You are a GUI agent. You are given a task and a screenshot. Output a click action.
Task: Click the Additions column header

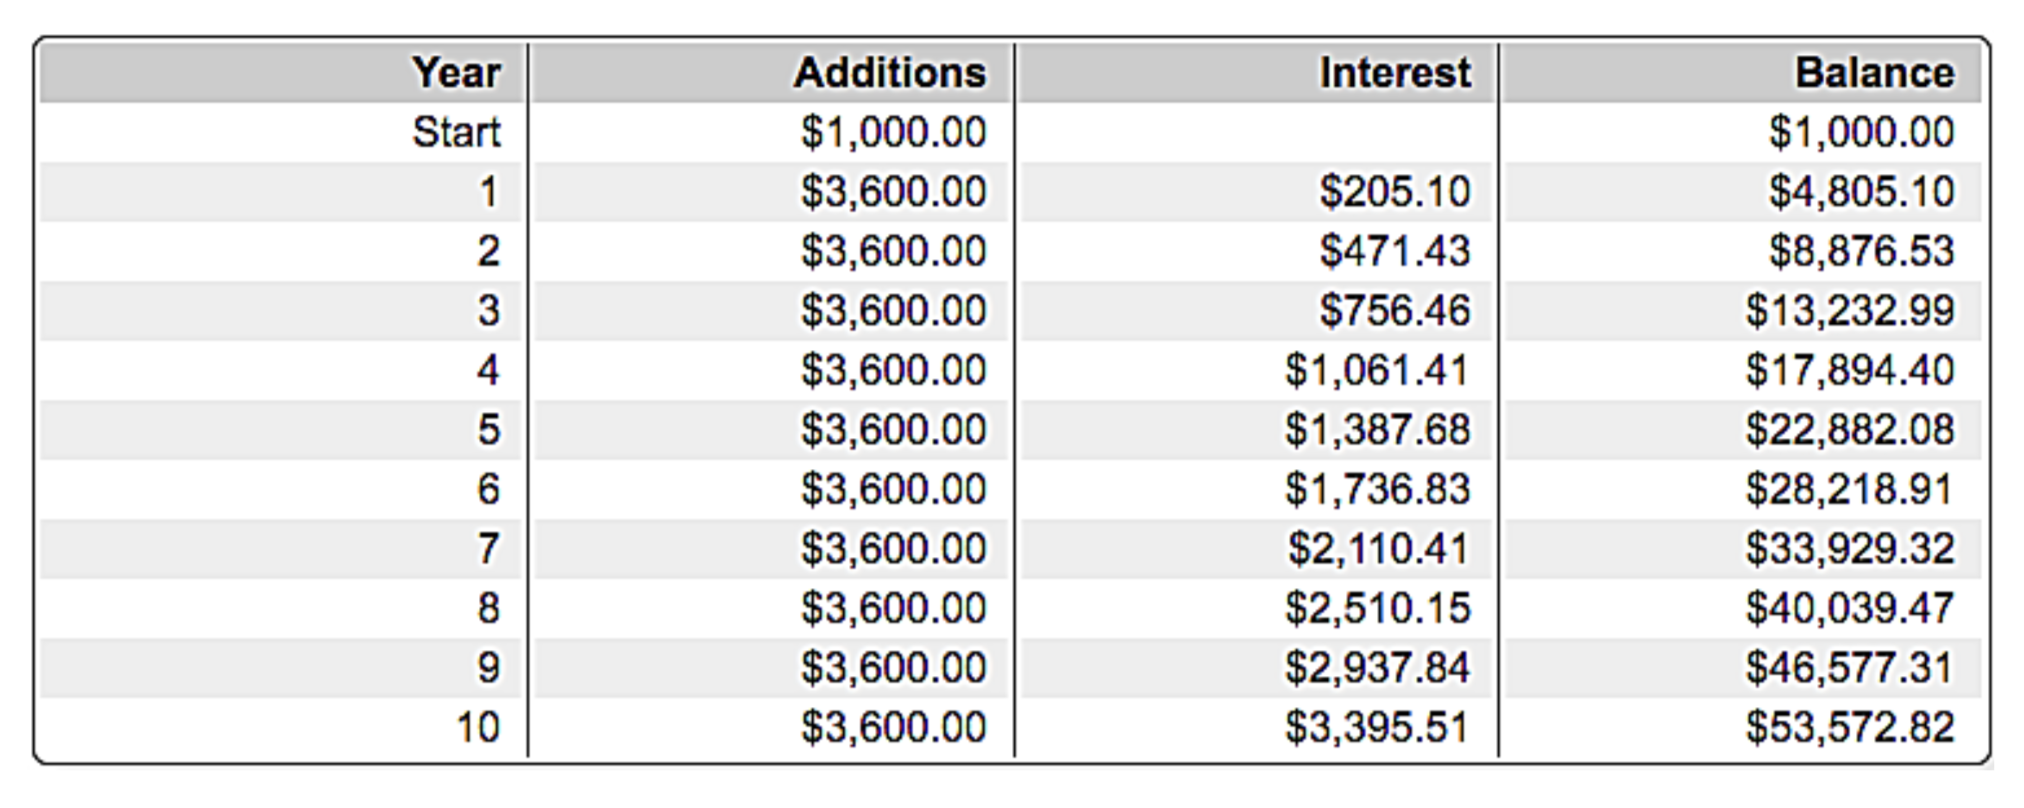coord(890,73)
